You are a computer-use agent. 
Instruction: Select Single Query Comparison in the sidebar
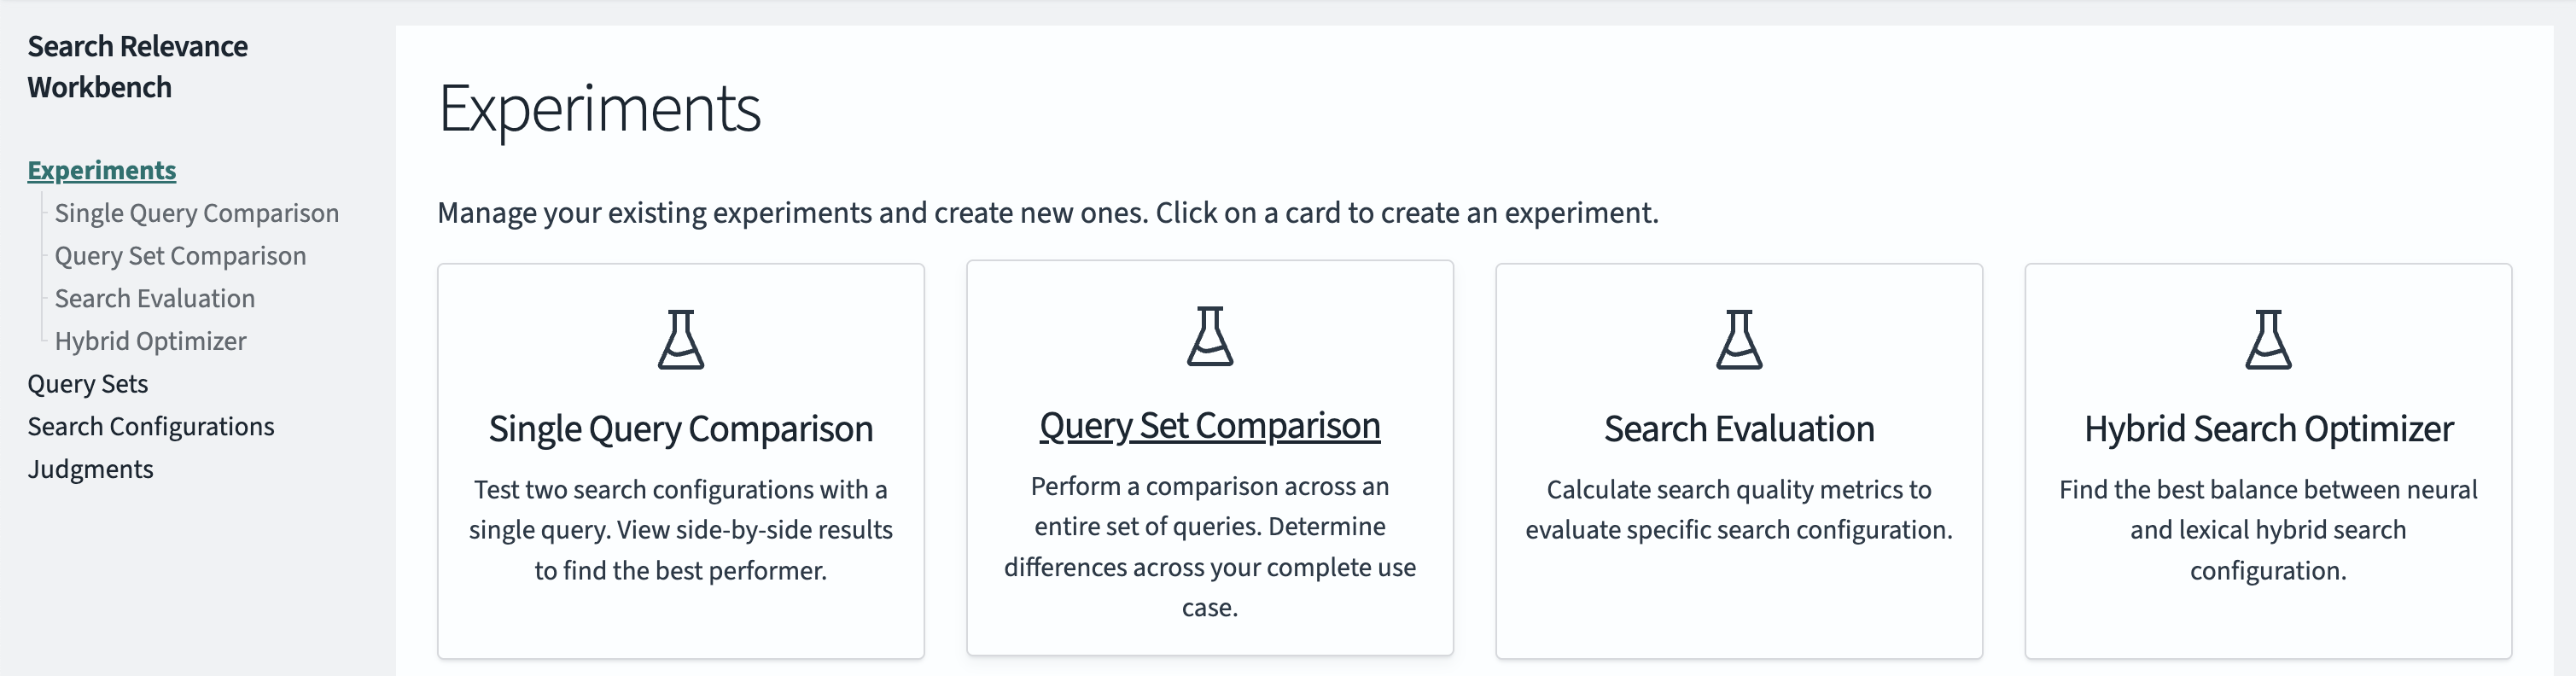pos(197,213)
